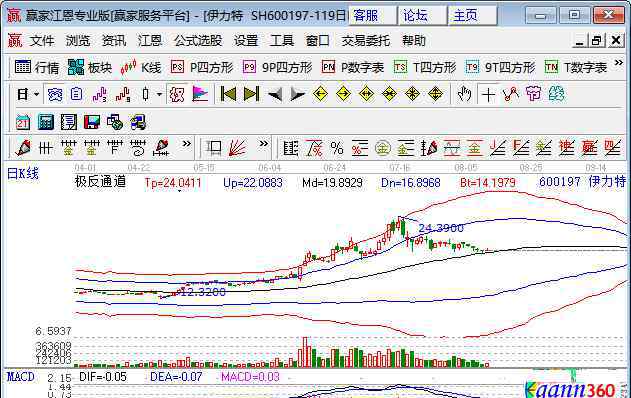Click the colored flag chart icon

pyautogui.click(x=200, y=95)
